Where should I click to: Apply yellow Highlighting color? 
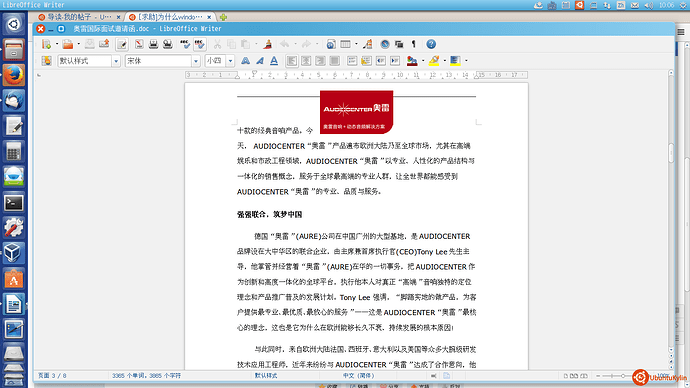(434, 61)
